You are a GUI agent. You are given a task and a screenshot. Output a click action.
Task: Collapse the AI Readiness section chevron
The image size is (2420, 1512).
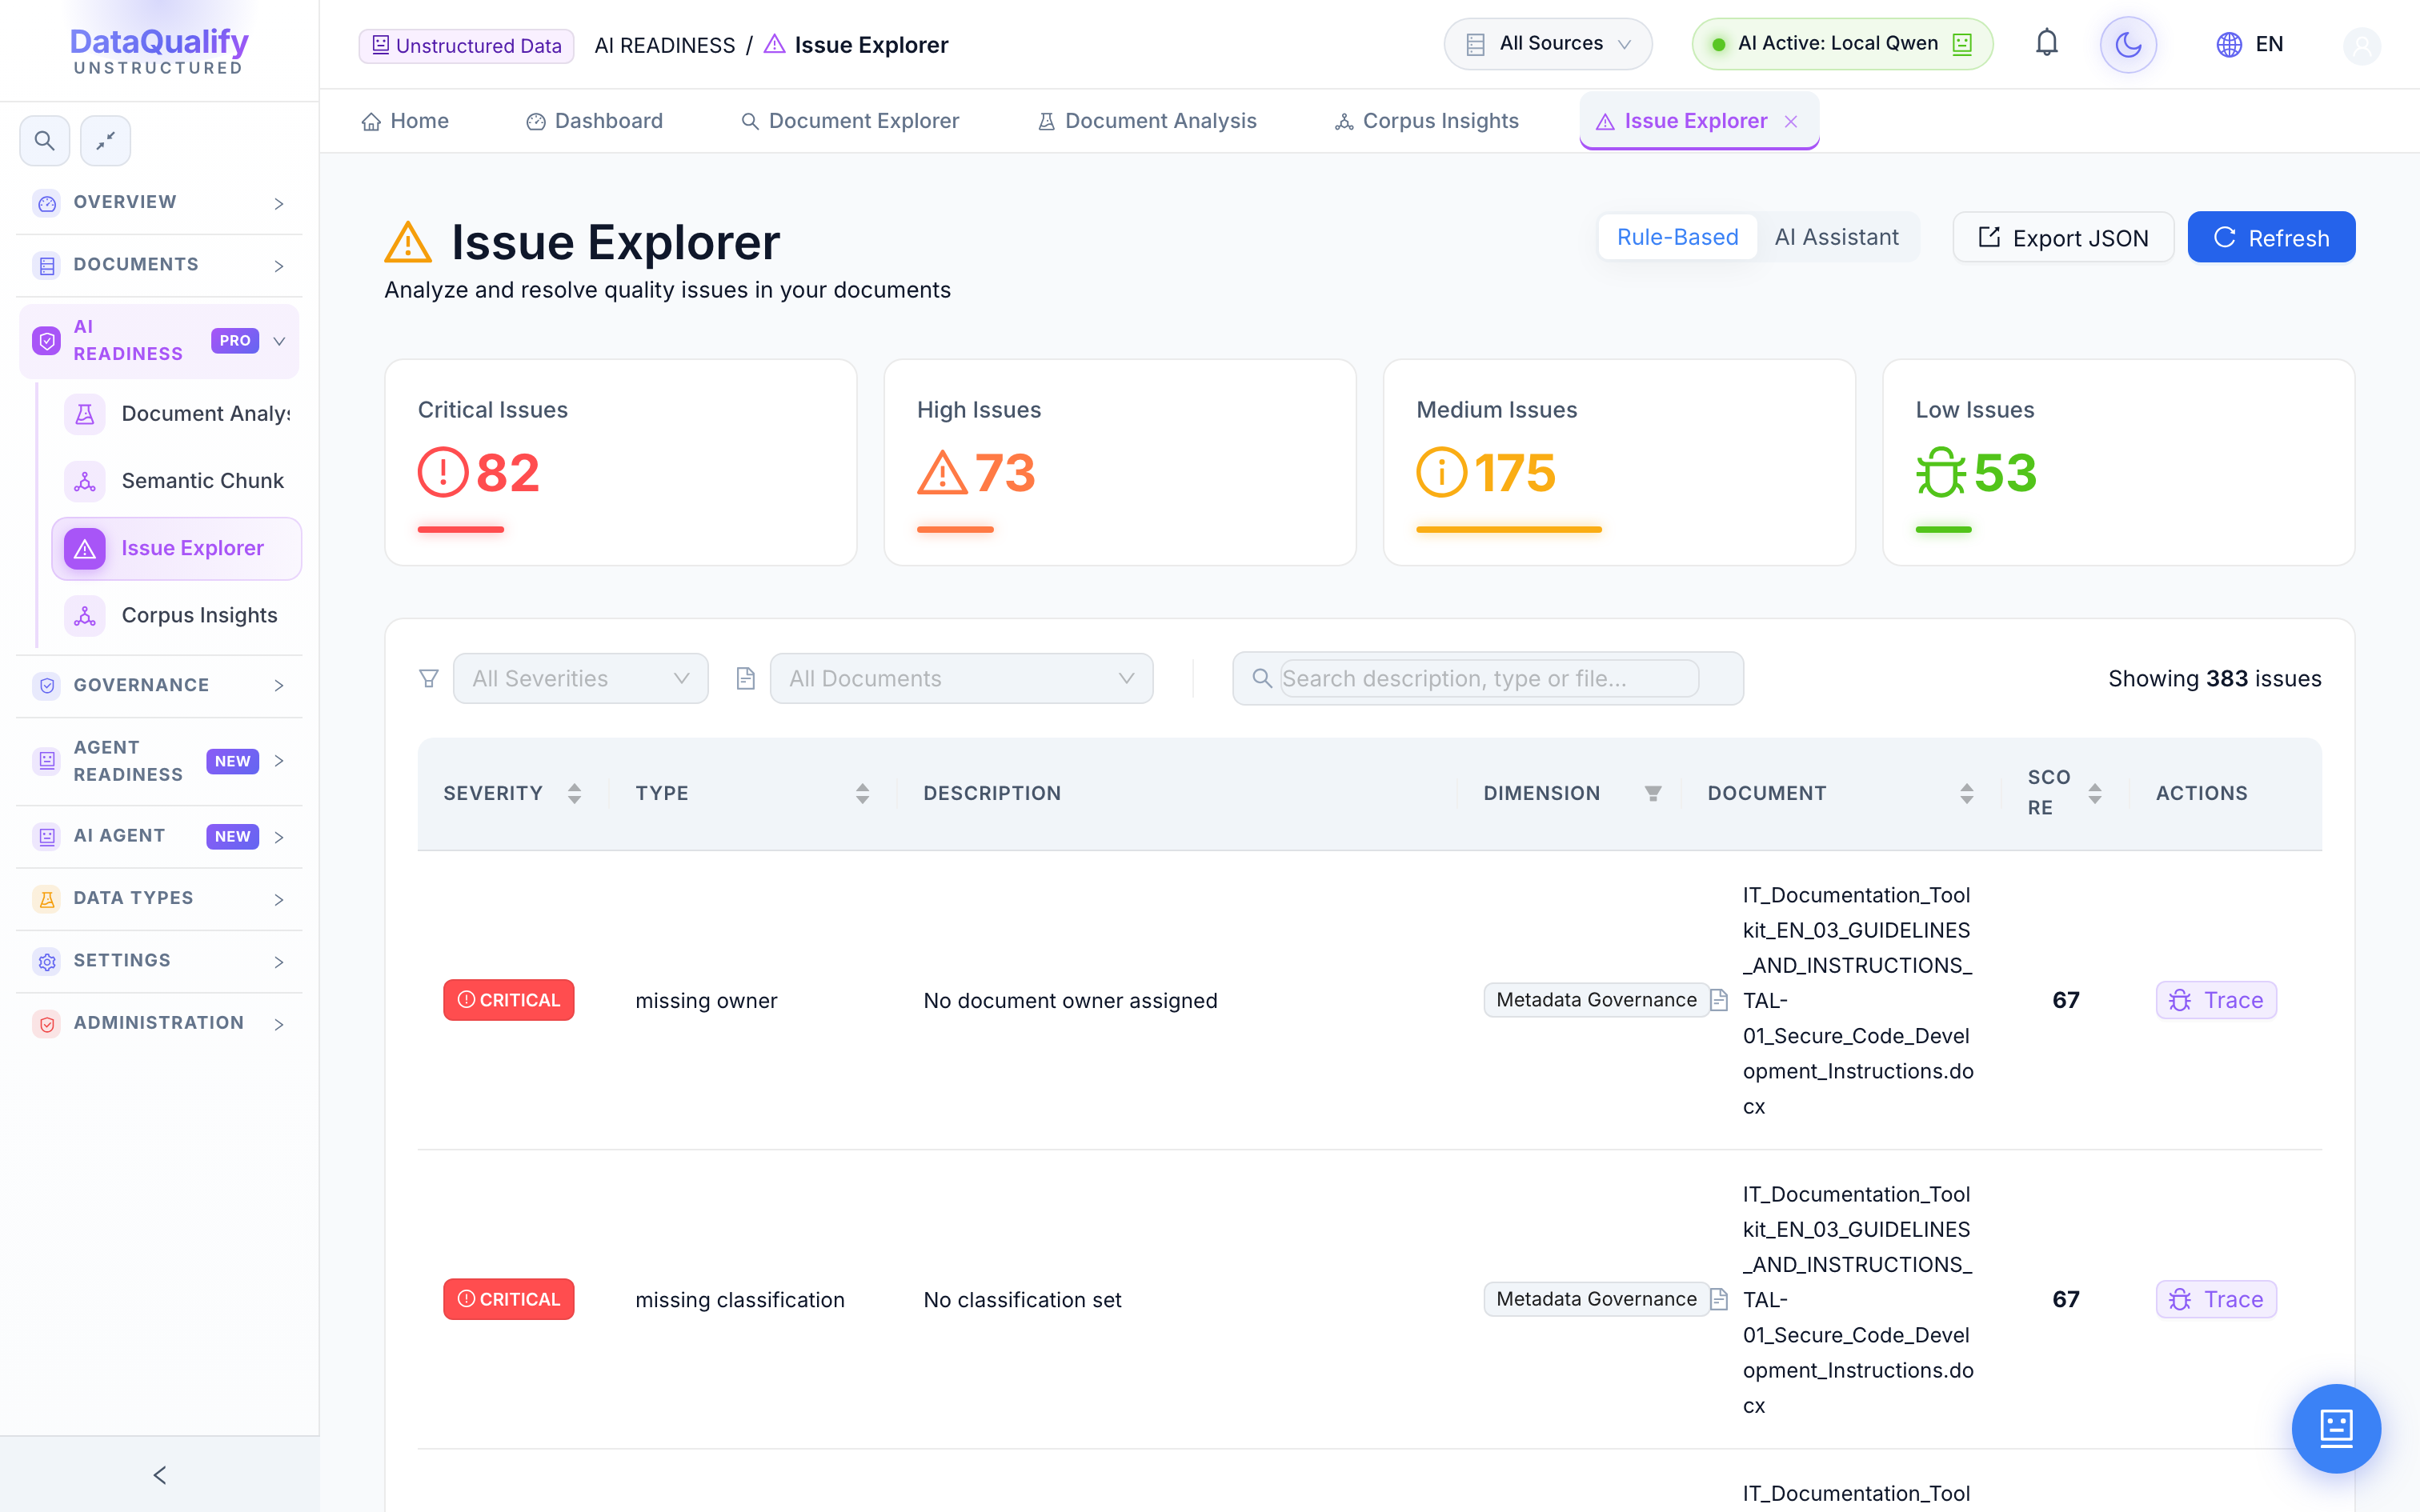tap(279, 341)
